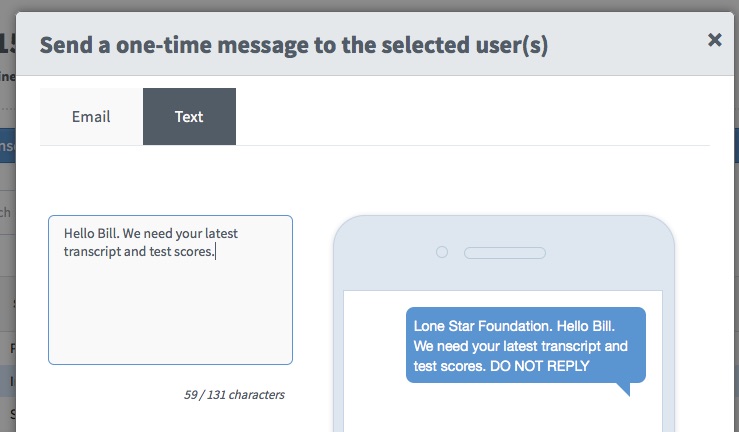The image size is (739, 432).
Task: Click inside the message text area
Action: point(170,290)
